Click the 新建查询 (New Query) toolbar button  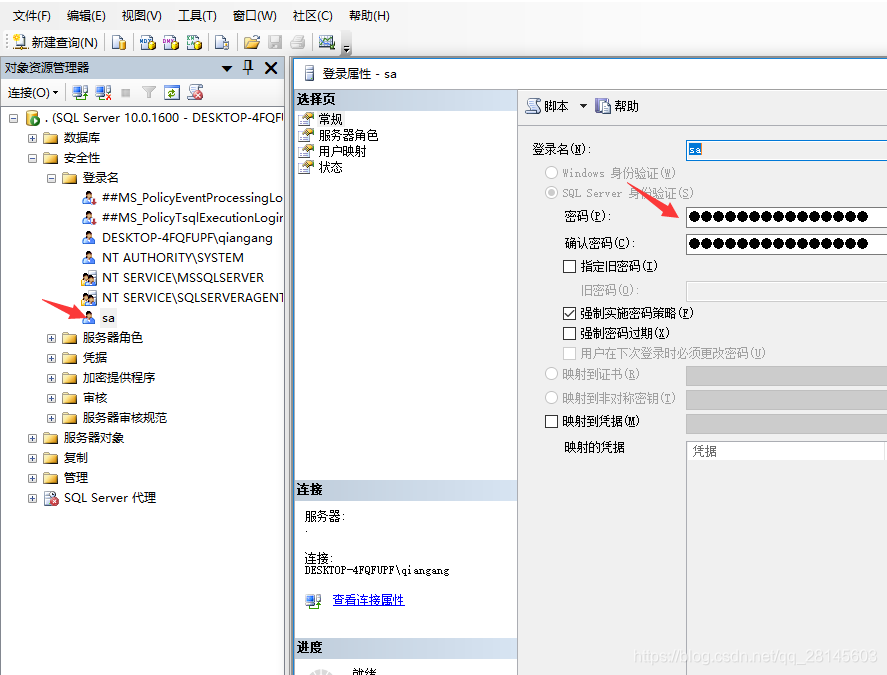coord(55,42)
